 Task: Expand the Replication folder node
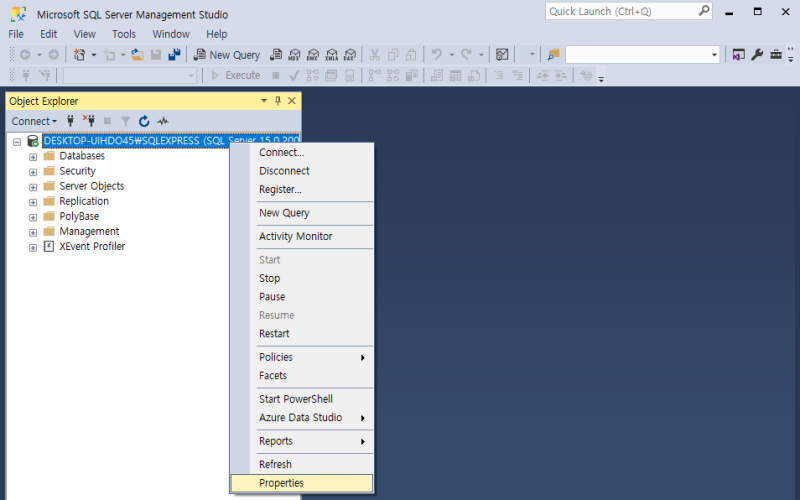click(33, 203)
